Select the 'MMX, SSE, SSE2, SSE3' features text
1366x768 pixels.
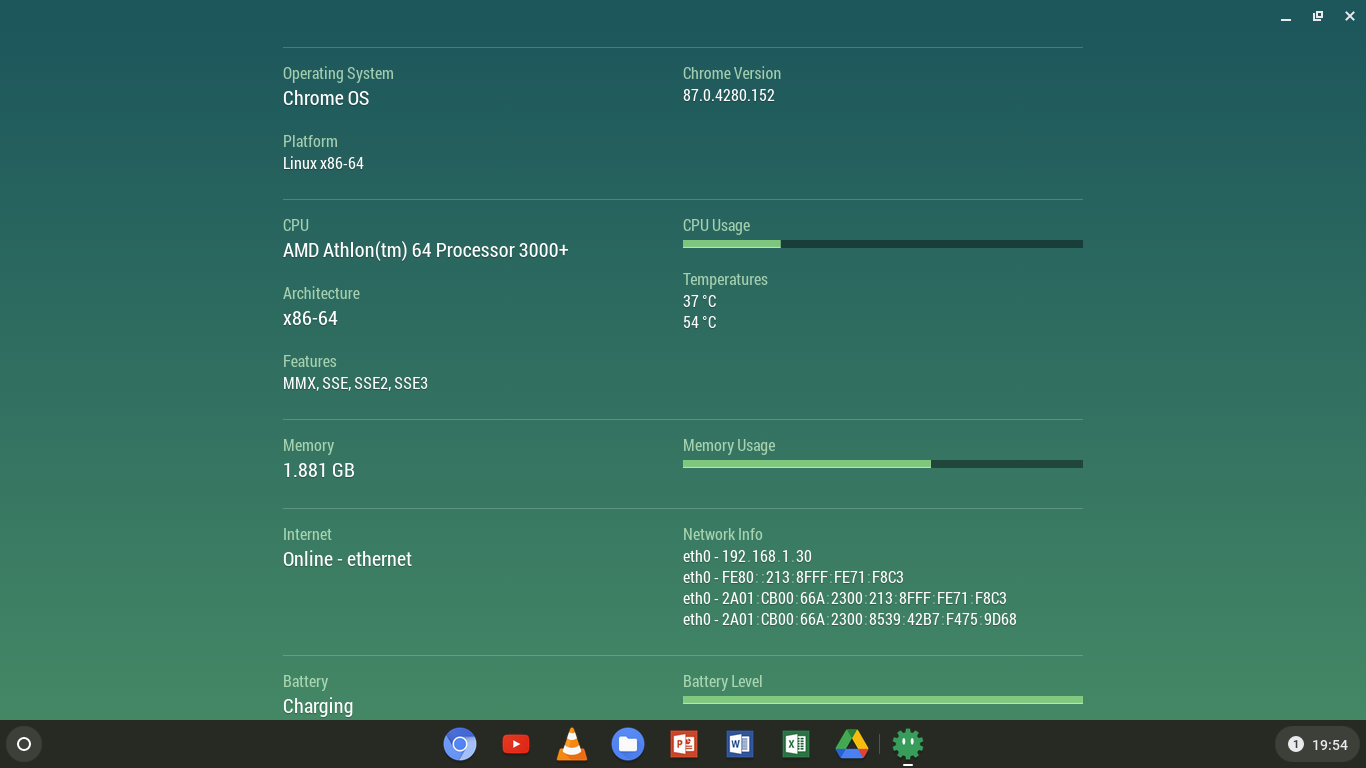pos(355,383)
